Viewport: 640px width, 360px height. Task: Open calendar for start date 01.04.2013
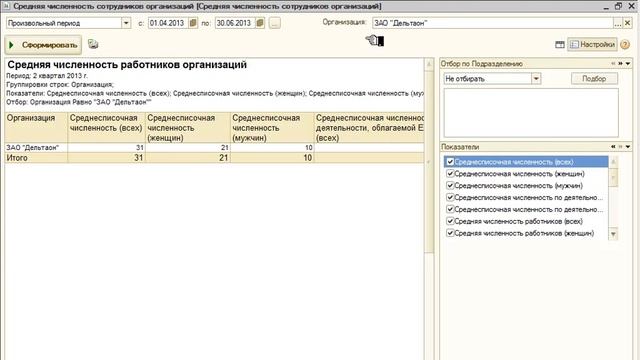[193, 23]
